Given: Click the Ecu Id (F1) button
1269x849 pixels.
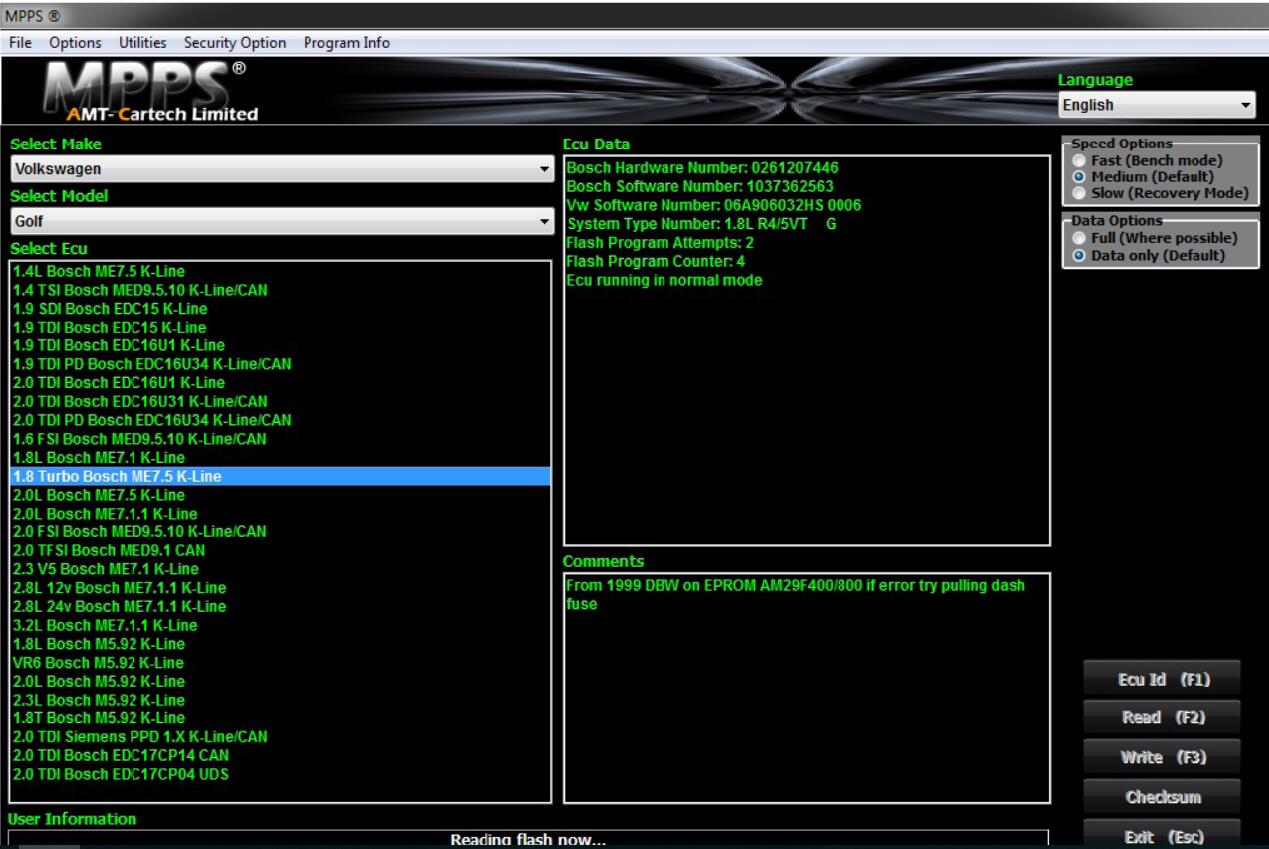Looking at the screenshot, I should click(1161, 680).
